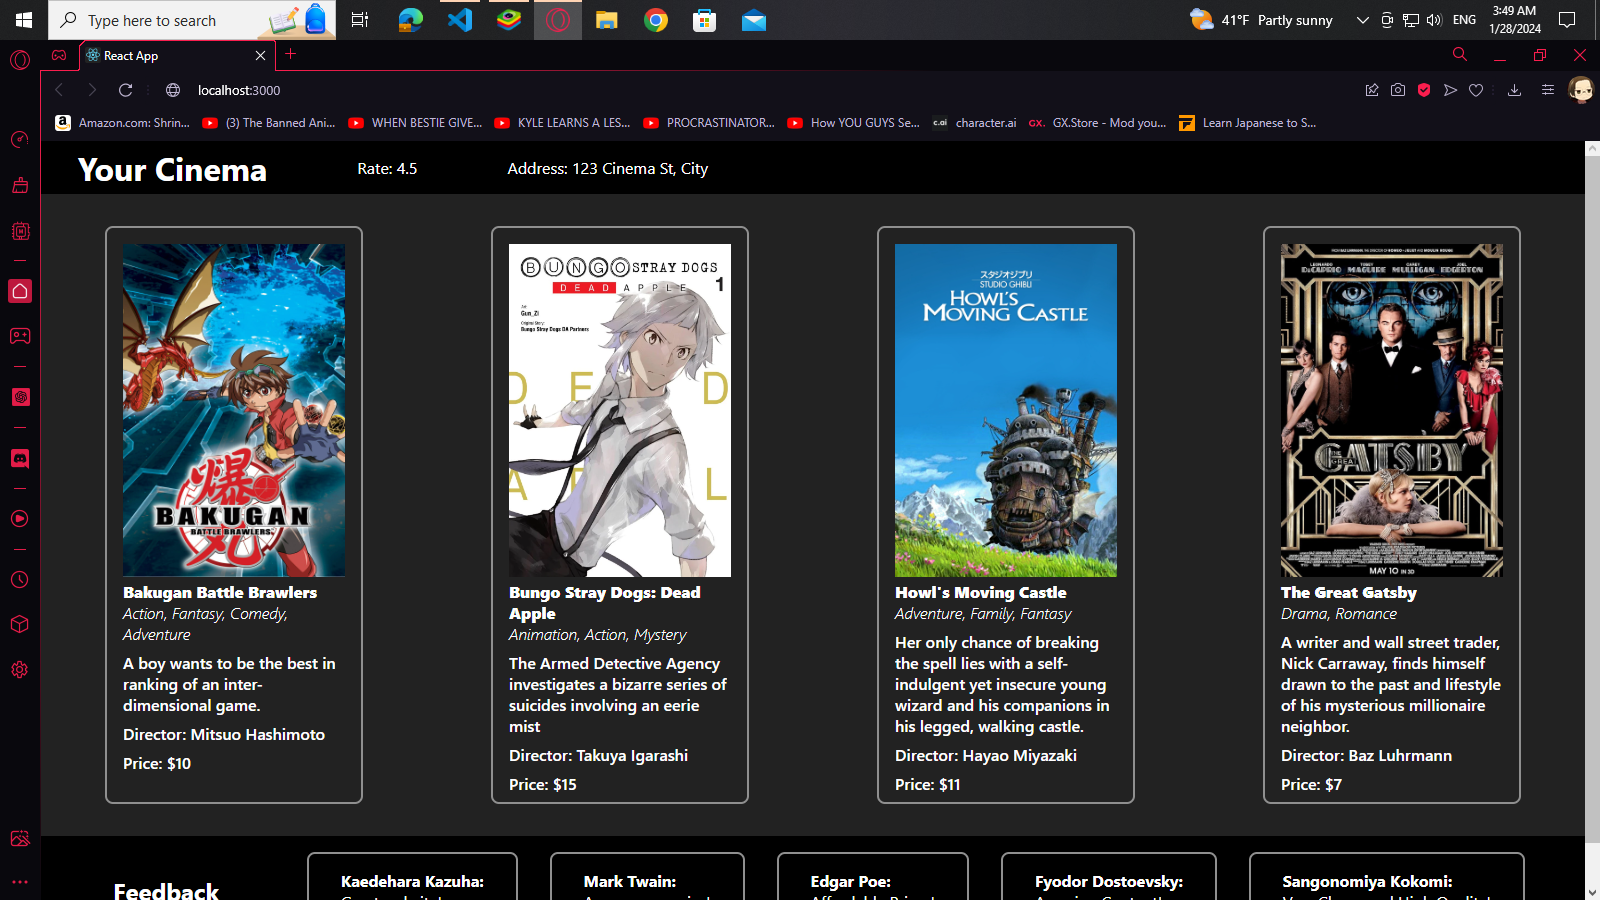Open Discord in the Opera sidebar

click(x=20, y=458)
